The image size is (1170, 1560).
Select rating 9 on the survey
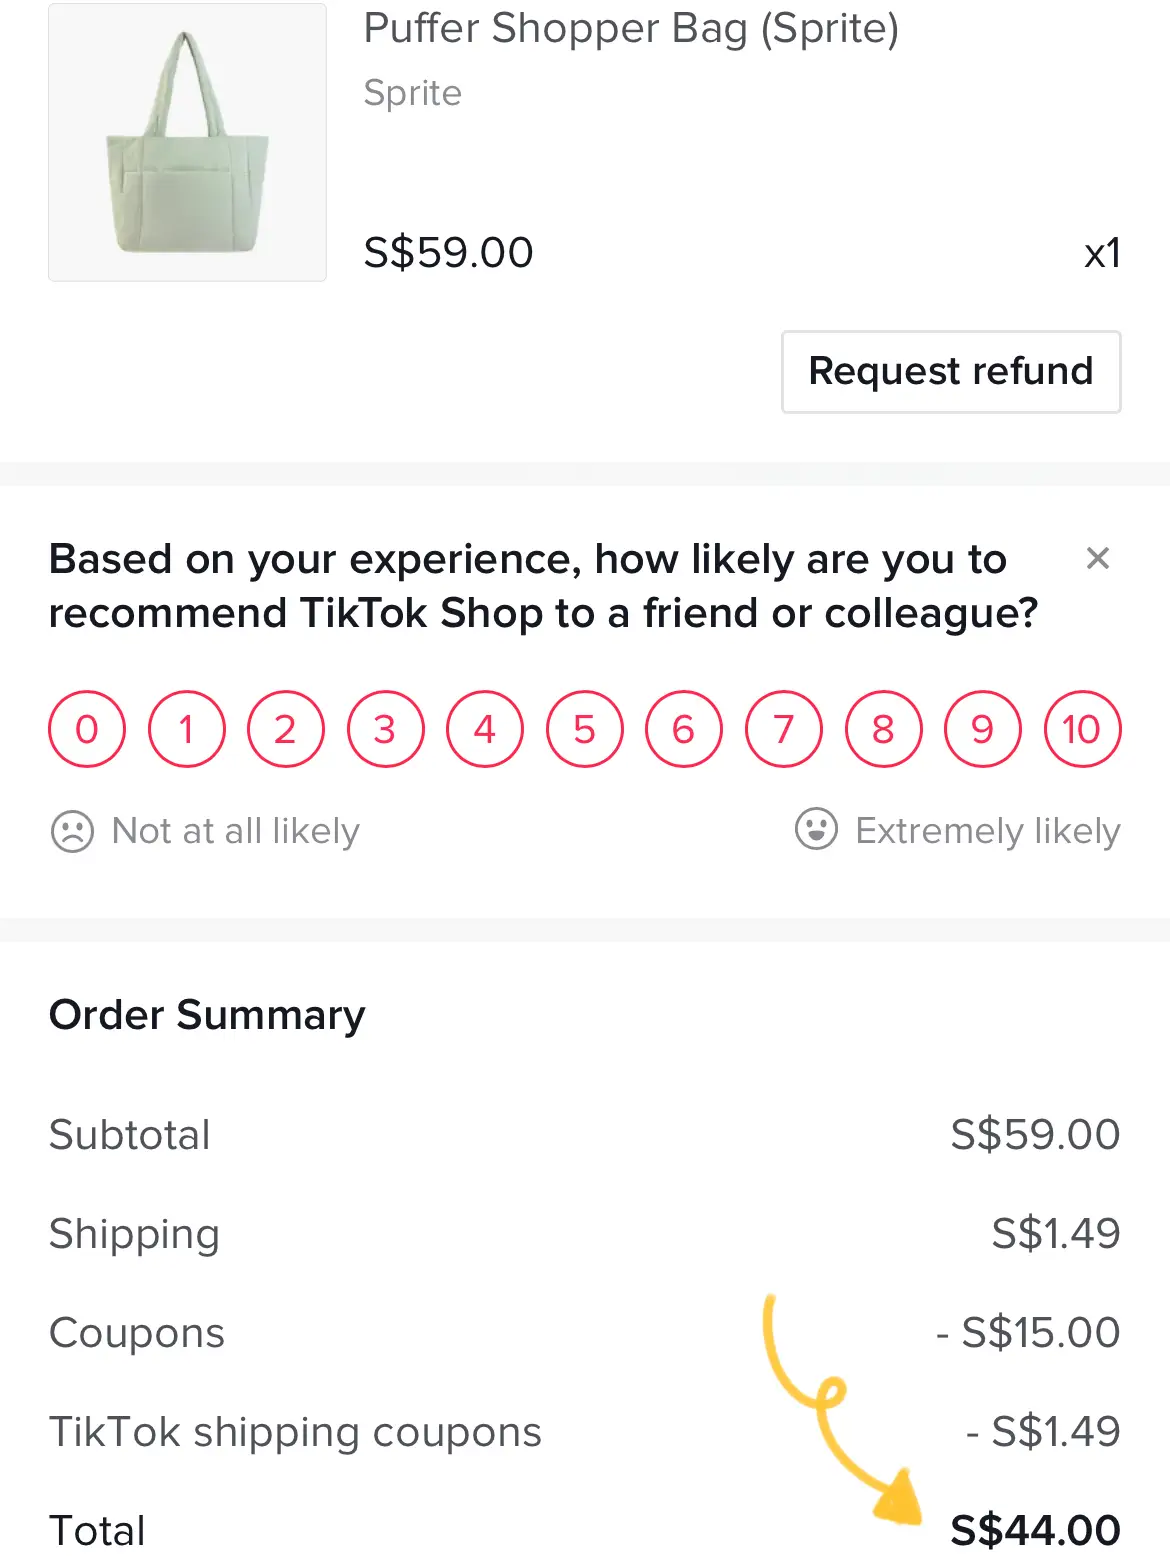pyautogui.click(x=983, y=729)
